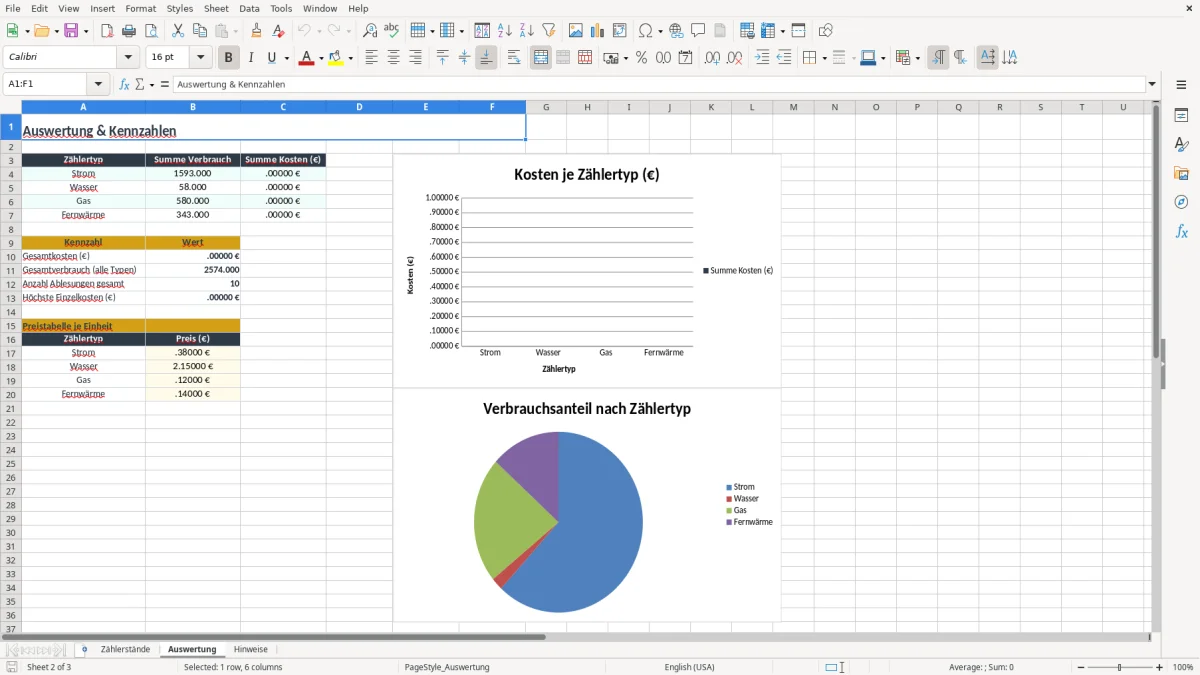
Task: Open Find & Replace icon
Action: coord(370,31)
